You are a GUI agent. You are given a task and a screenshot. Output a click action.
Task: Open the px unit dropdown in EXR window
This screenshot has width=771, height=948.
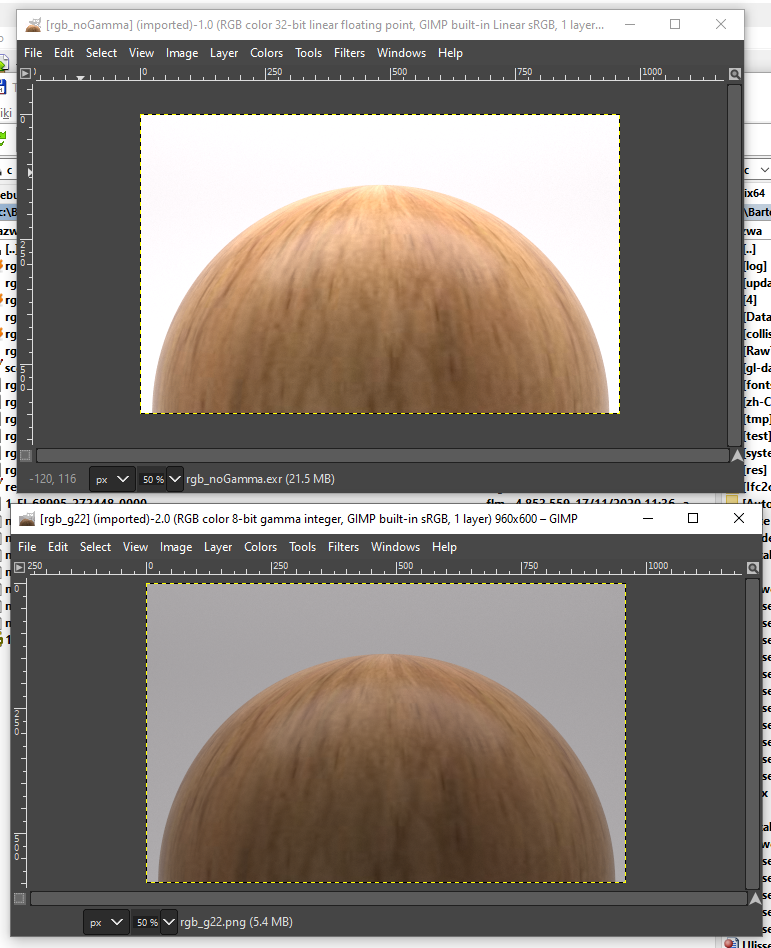(x=111, y=479)
